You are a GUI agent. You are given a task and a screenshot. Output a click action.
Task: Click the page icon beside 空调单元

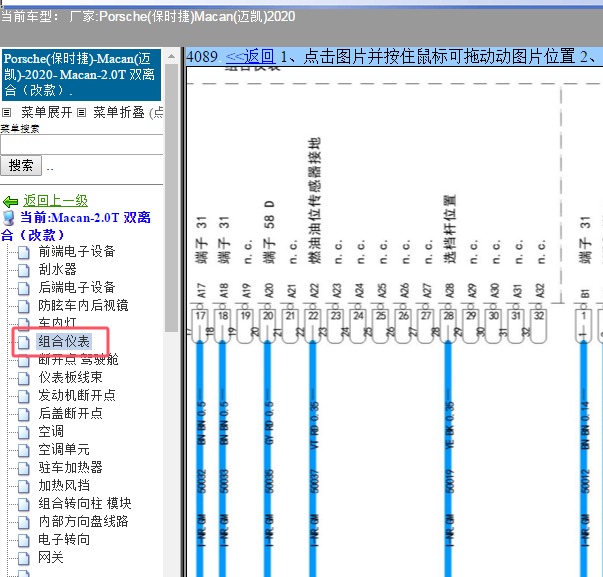click(x=24, y=450)
